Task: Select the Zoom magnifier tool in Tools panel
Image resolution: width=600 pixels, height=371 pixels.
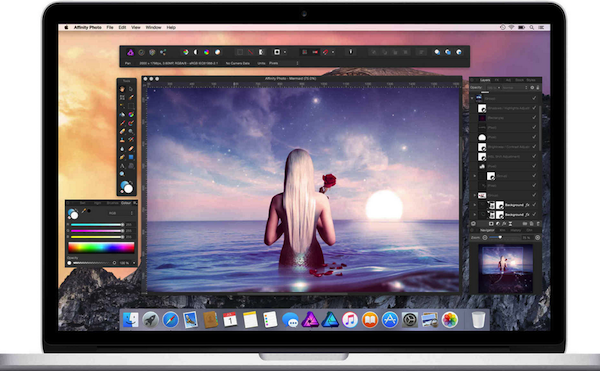Action: tap(122, 174)
